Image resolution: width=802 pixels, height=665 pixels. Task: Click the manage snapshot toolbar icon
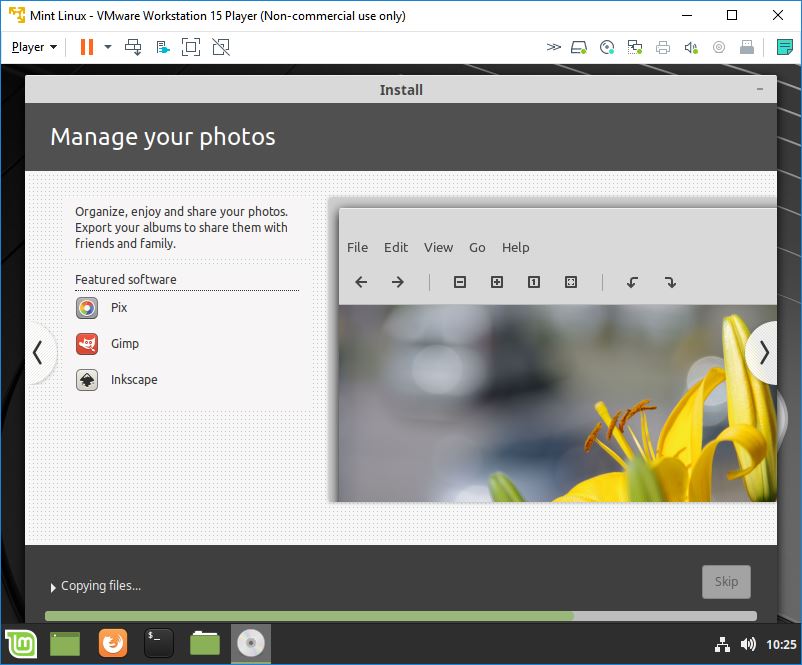coord(163,48)
